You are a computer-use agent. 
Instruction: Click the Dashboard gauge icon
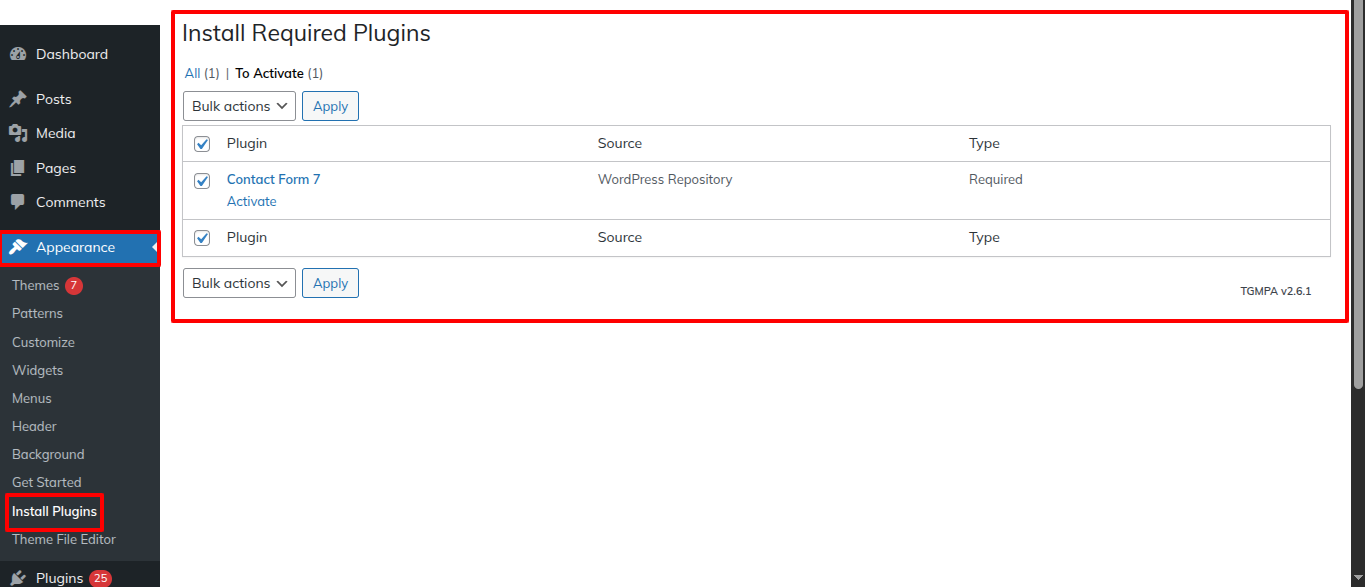point(18,54)
